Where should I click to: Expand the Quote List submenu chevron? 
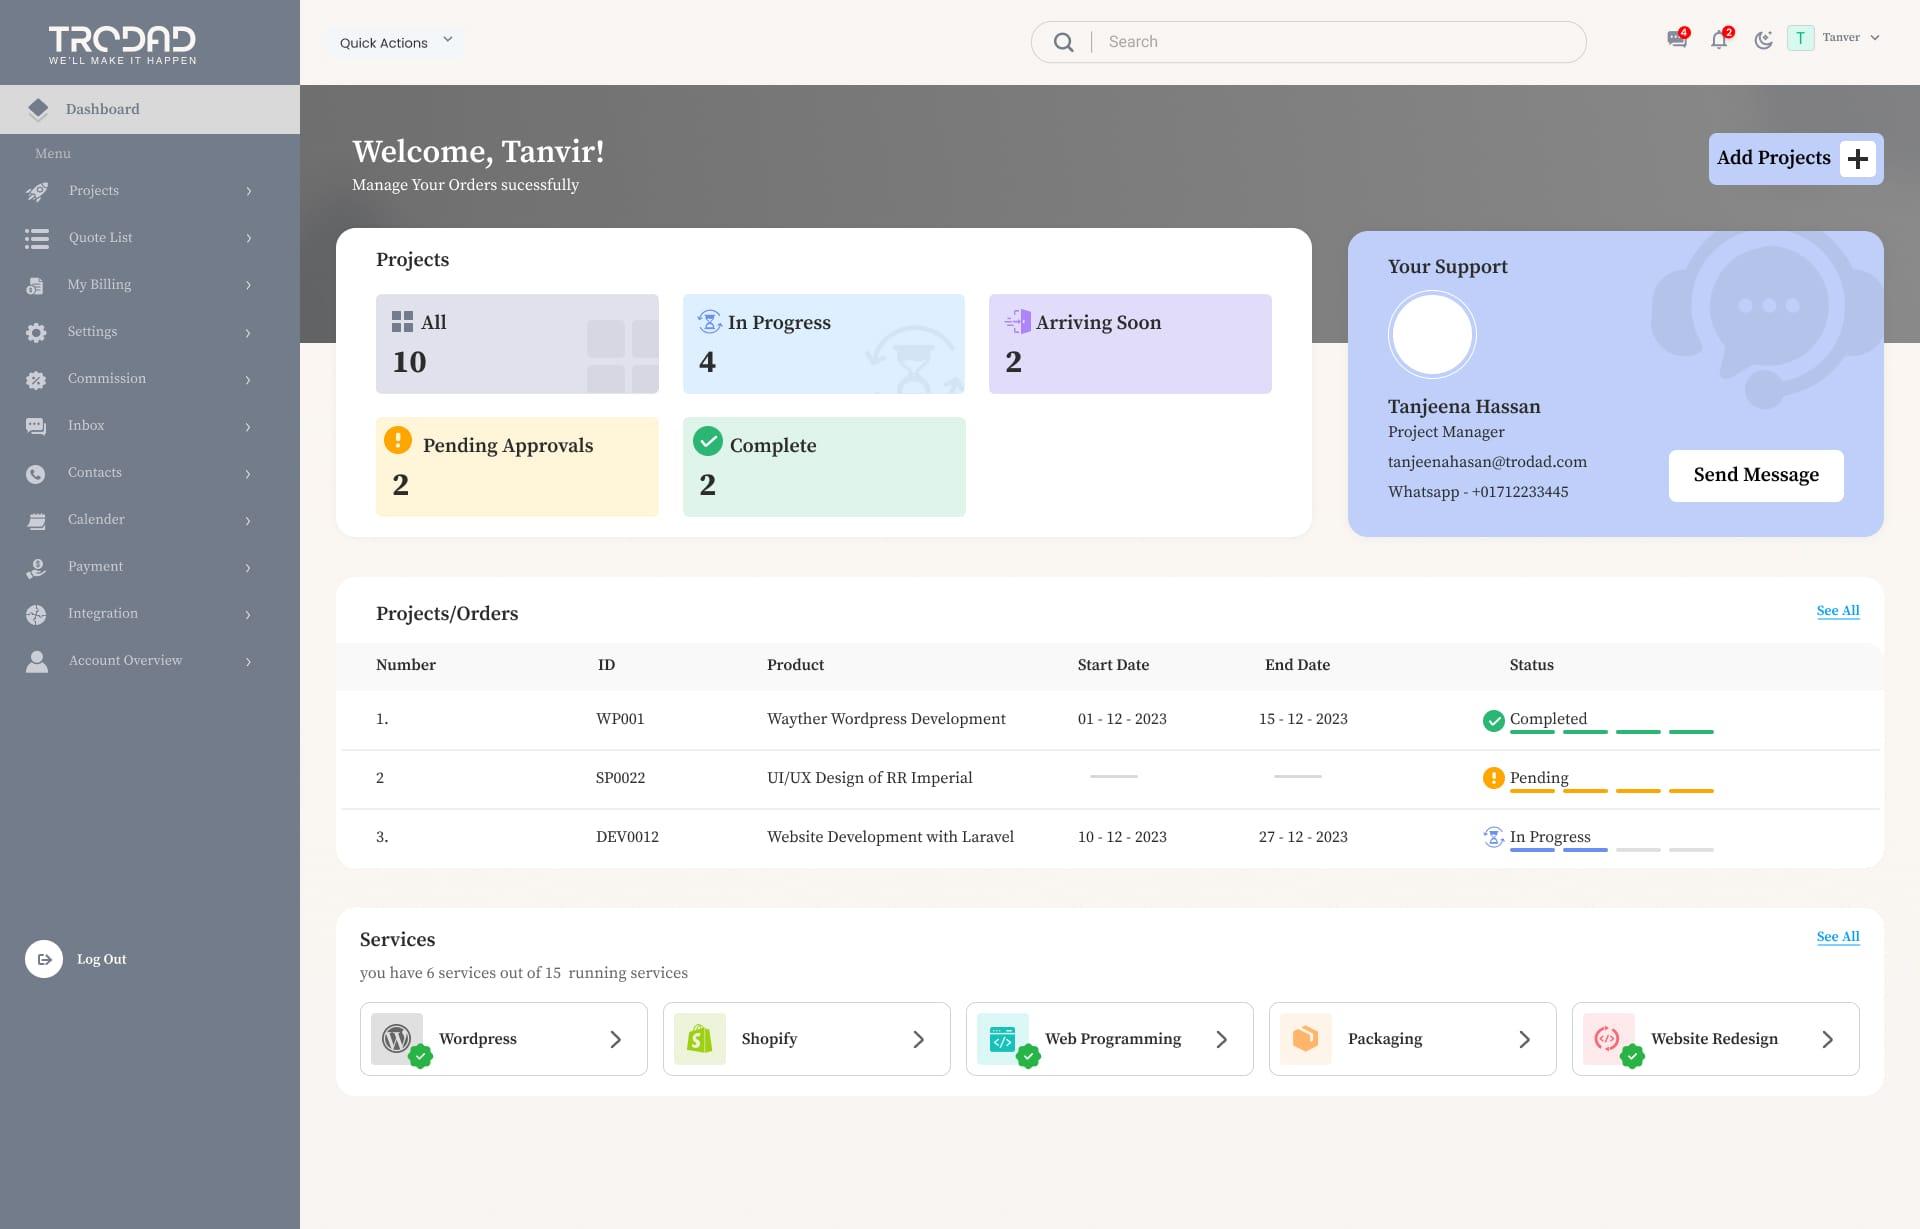click(249, 238)
